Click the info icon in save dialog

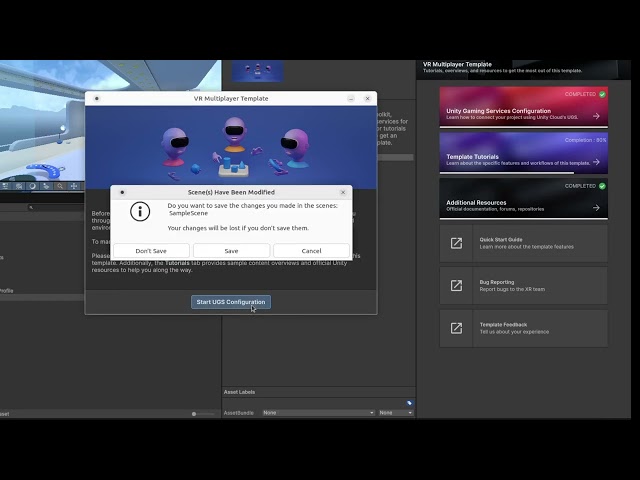(x=140, y=211)
